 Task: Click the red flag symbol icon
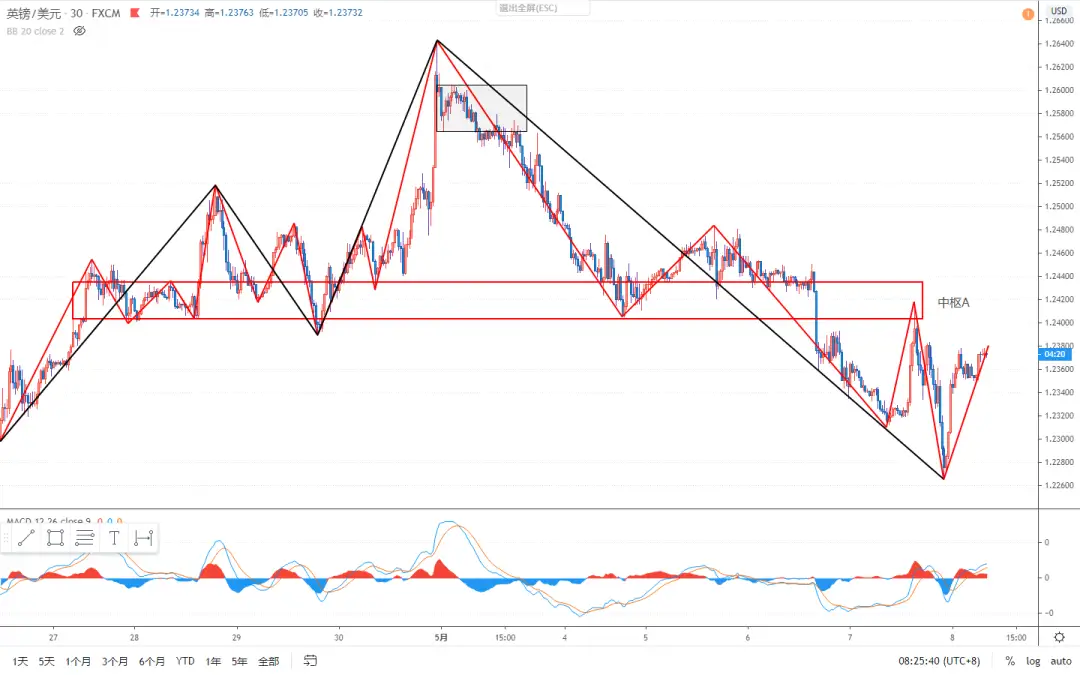135,12
